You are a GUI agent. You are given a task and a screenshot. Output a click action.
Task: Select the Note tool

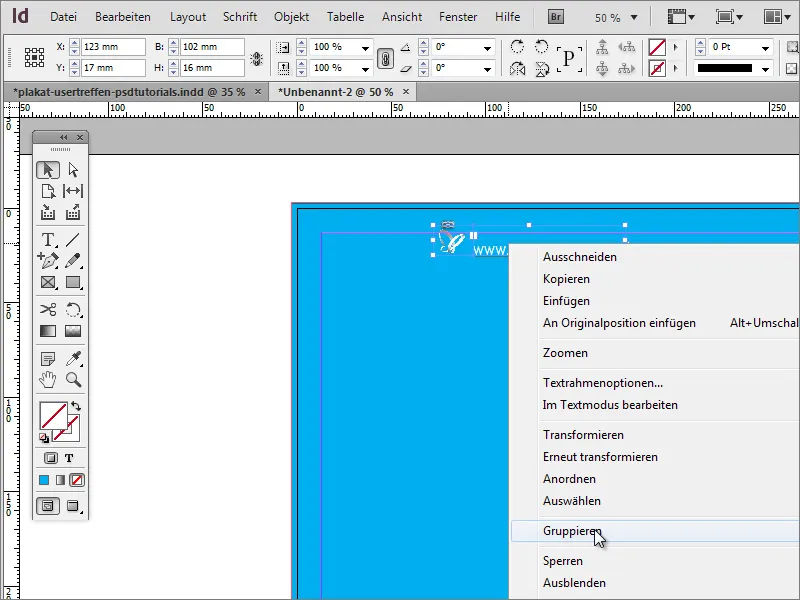click(48, 359)
